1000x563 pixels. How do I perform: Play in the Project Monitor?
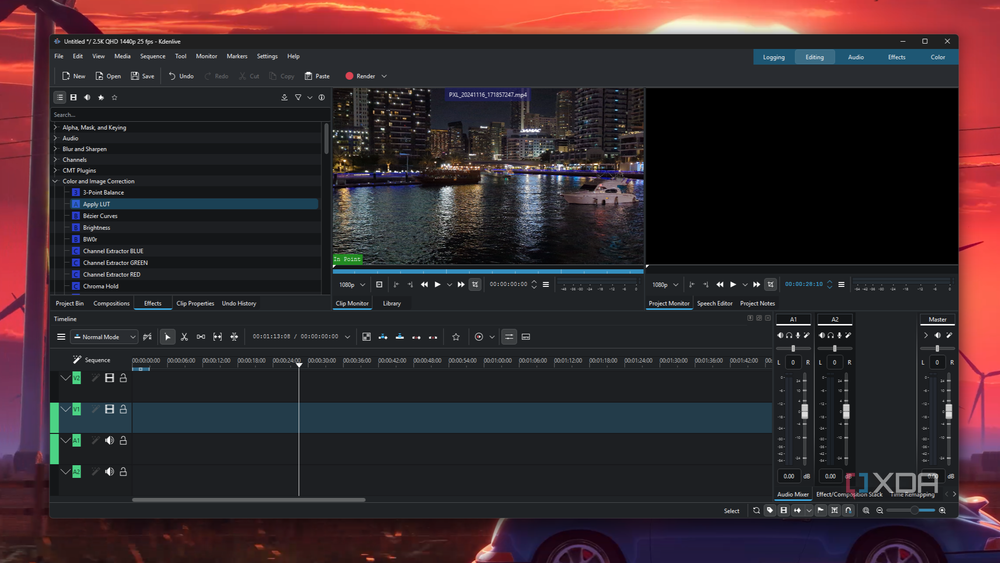coord(733,284)
